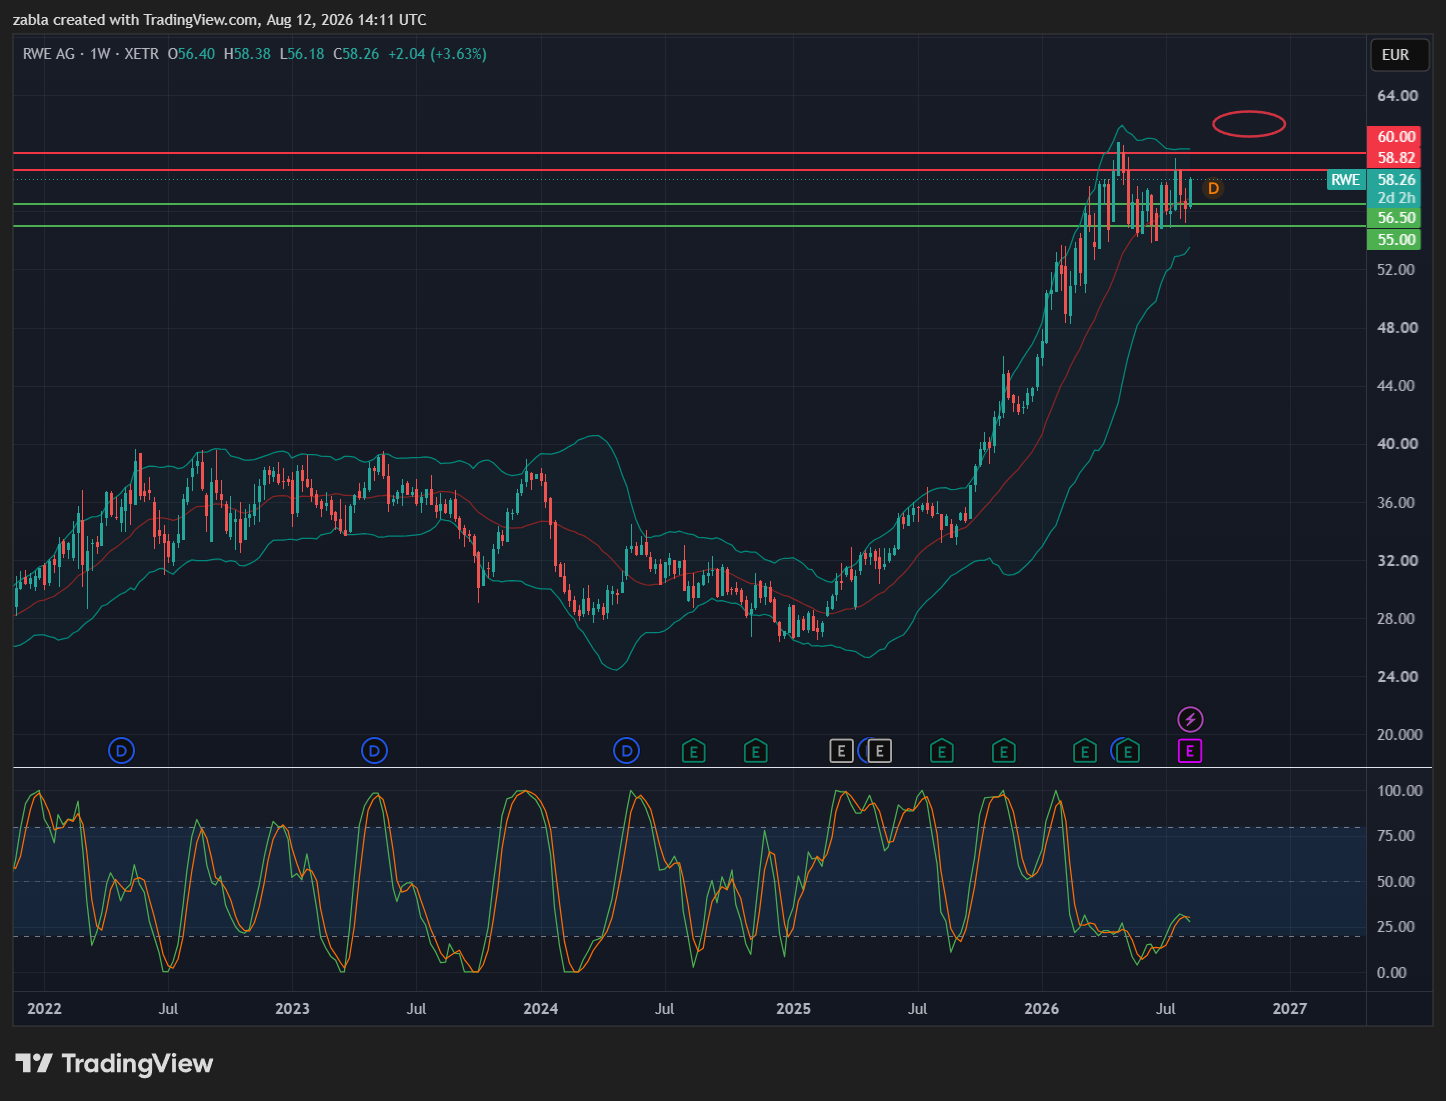Click the 2022 label on the time axis
Viewport: 1446px width, 1101px height.
(44, 1009)
